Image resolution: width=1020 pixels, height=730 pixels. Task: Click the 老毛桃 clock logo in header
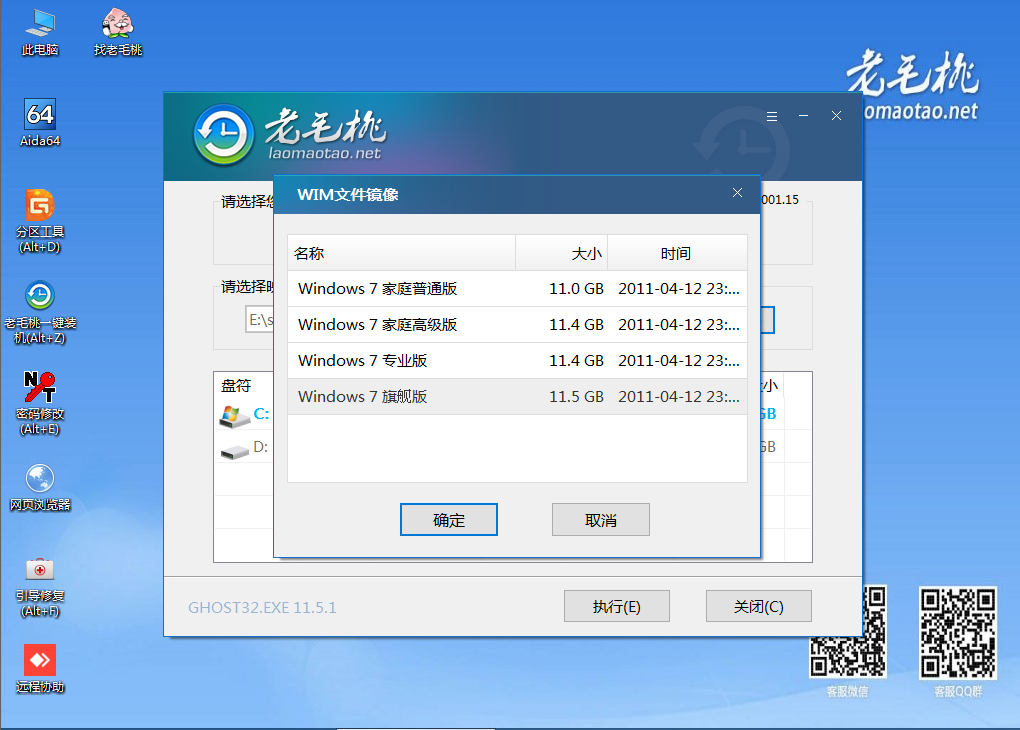223,135
